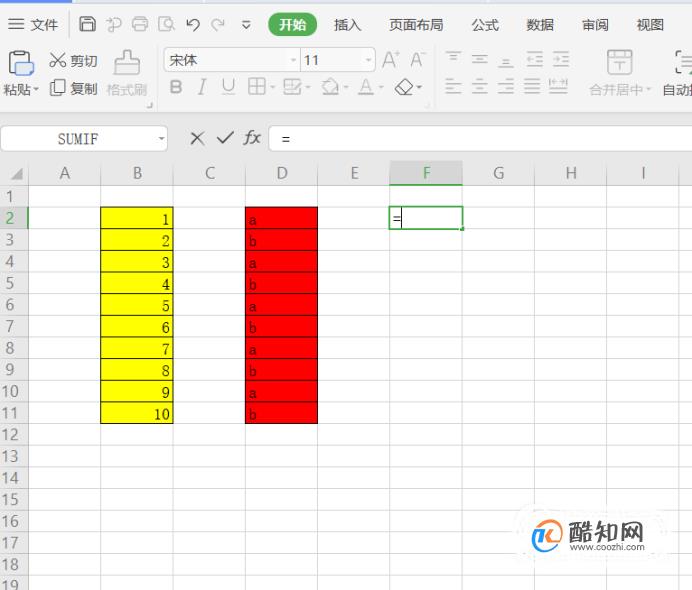Increase the indent
The image size is (692, 590).
click(561, 59)
